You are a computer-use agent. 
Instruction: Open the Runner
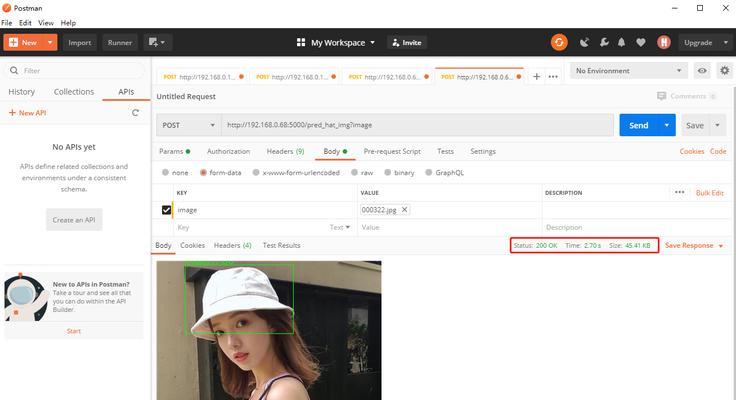point(120,43)
